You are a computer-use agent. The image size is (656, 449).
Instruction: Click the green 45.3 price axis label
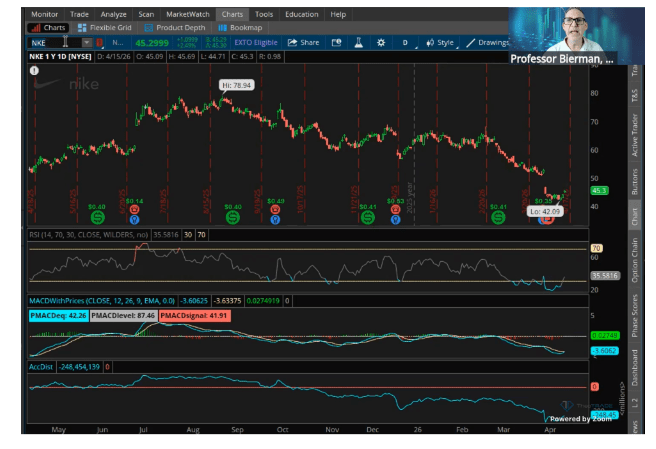coord(599,191)
